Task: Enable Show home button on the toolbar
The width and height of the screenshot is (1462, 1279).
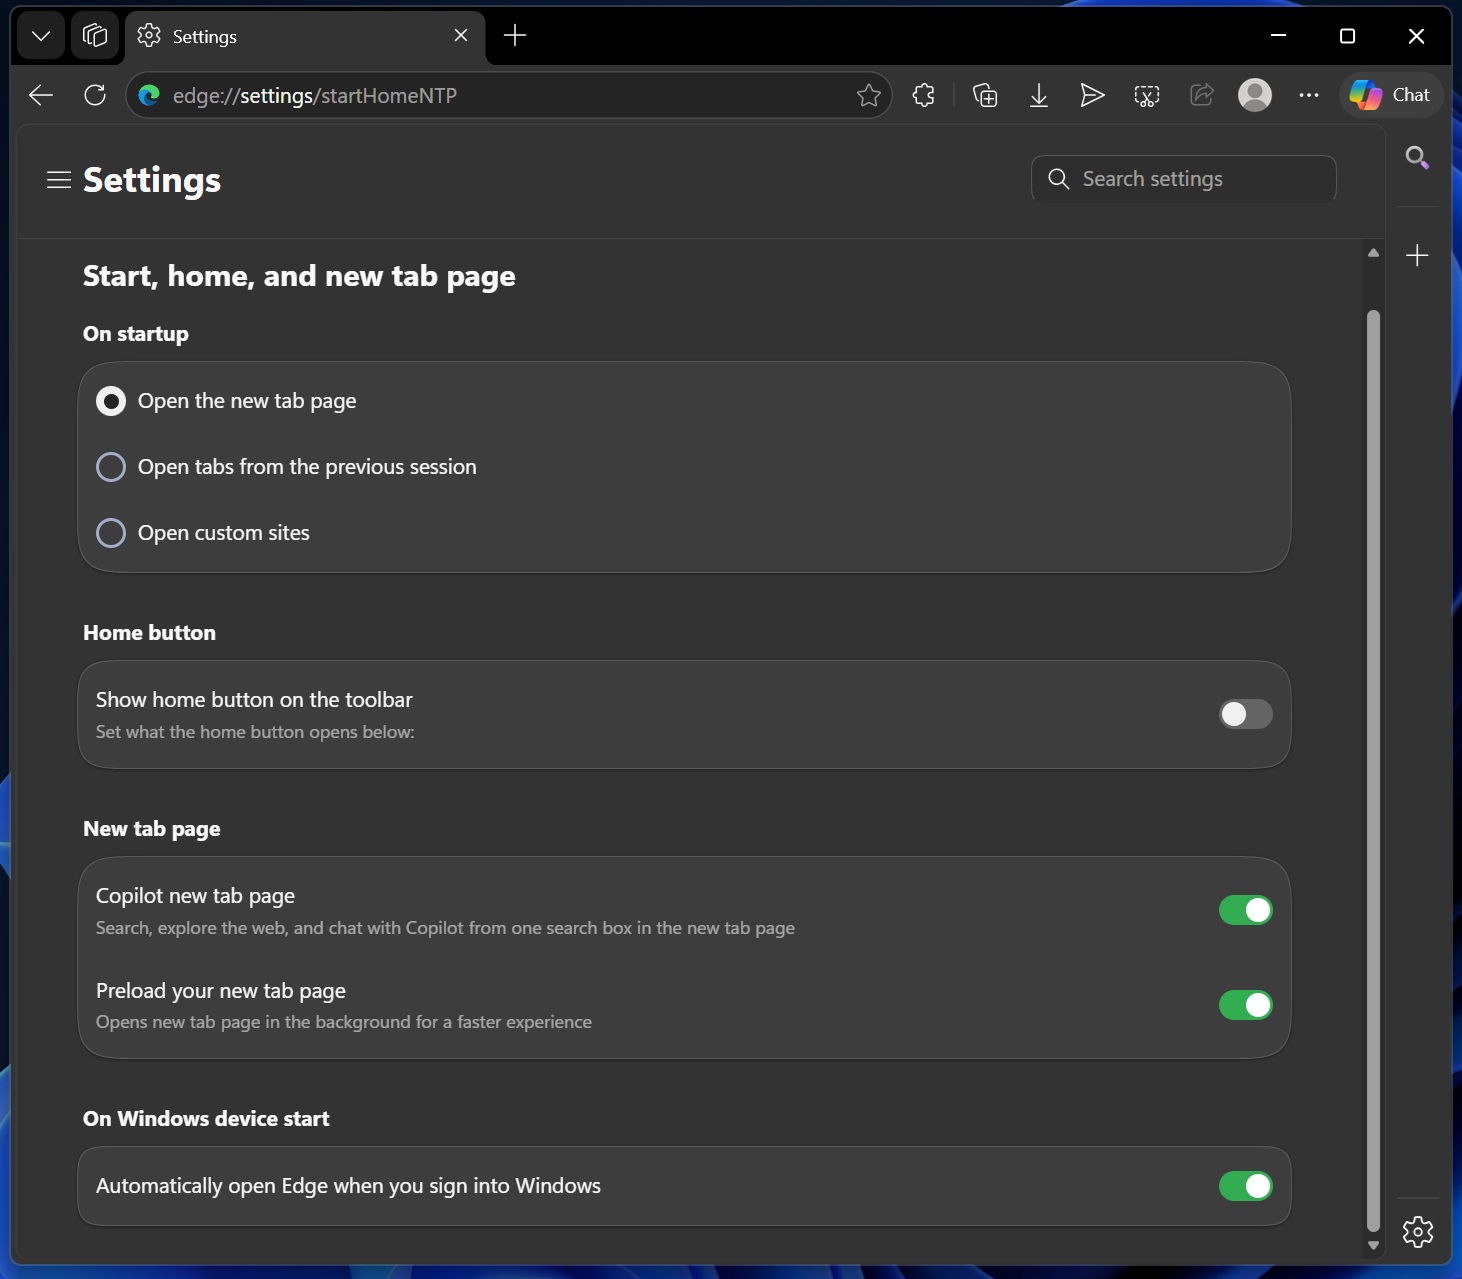Action: 1245,714
